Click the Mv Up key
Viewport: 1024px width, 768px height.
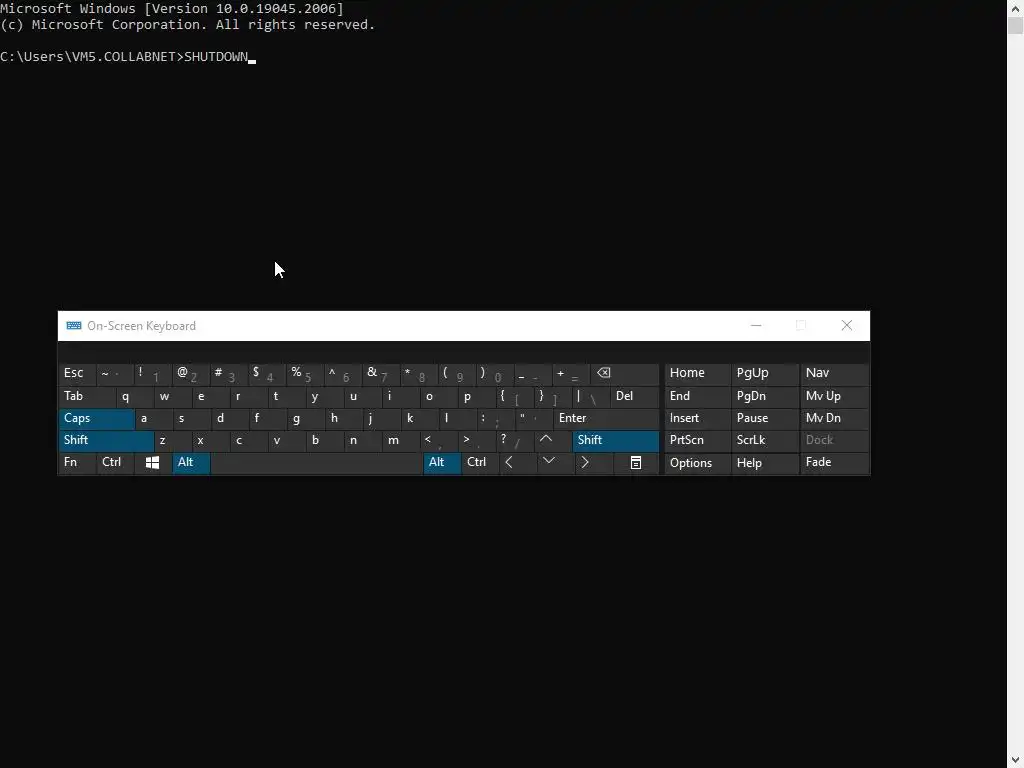(834, 396)
